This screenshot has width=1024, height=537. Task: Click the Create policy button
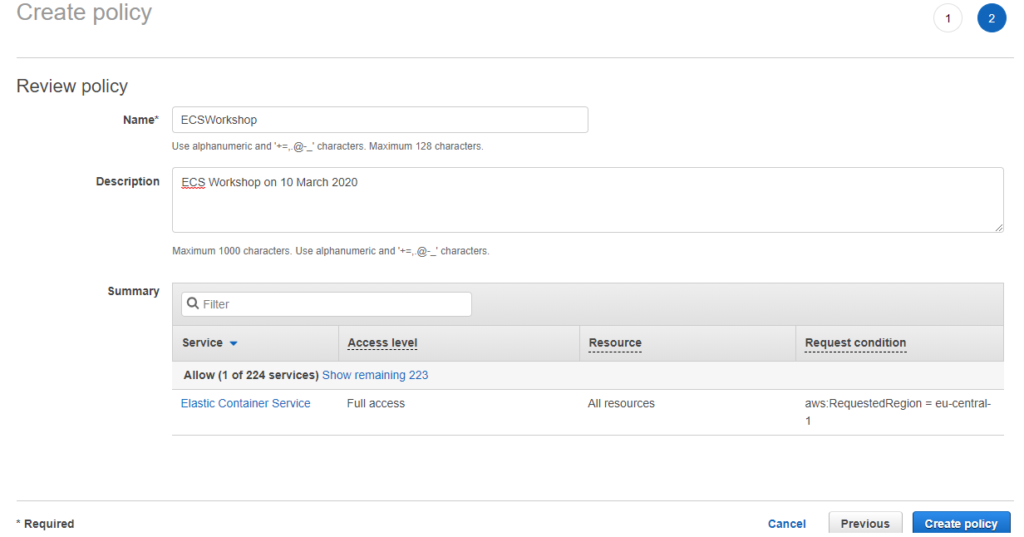[x=961, y=524]
